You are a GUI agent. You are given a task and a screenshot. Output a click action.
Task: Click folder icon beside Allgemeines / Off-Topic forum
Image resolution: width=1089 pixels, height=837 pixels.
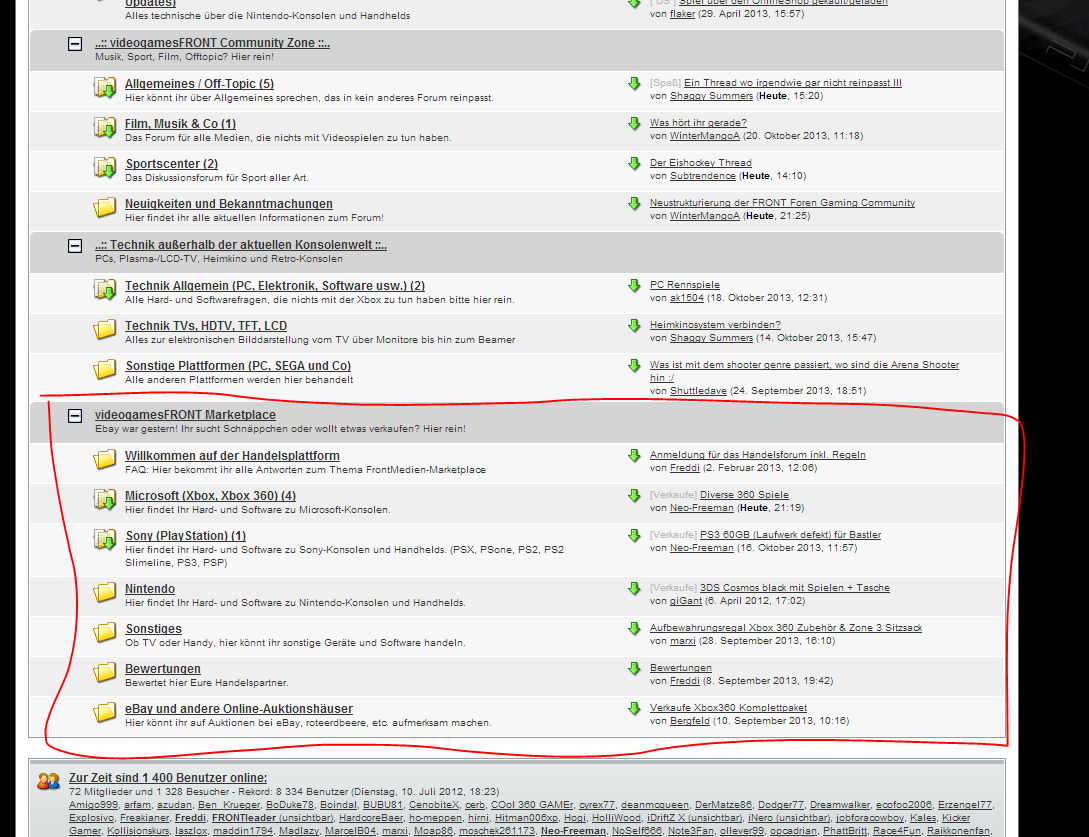tap(105, 88)
